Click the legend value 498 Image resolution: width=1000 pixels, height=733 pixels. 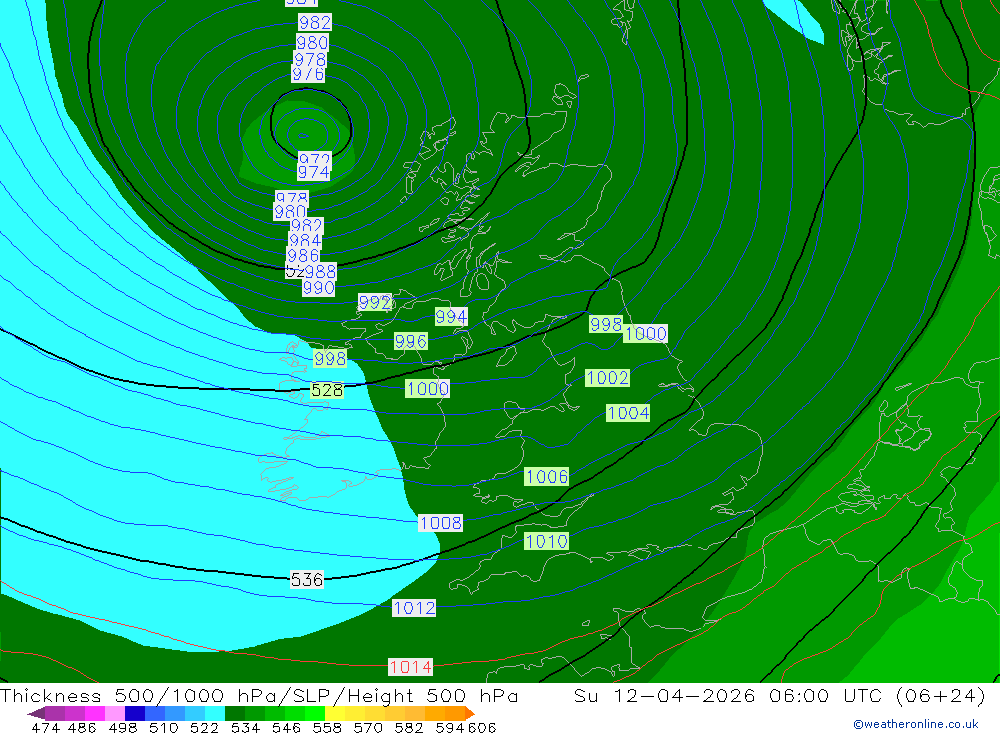pos(122,728)
